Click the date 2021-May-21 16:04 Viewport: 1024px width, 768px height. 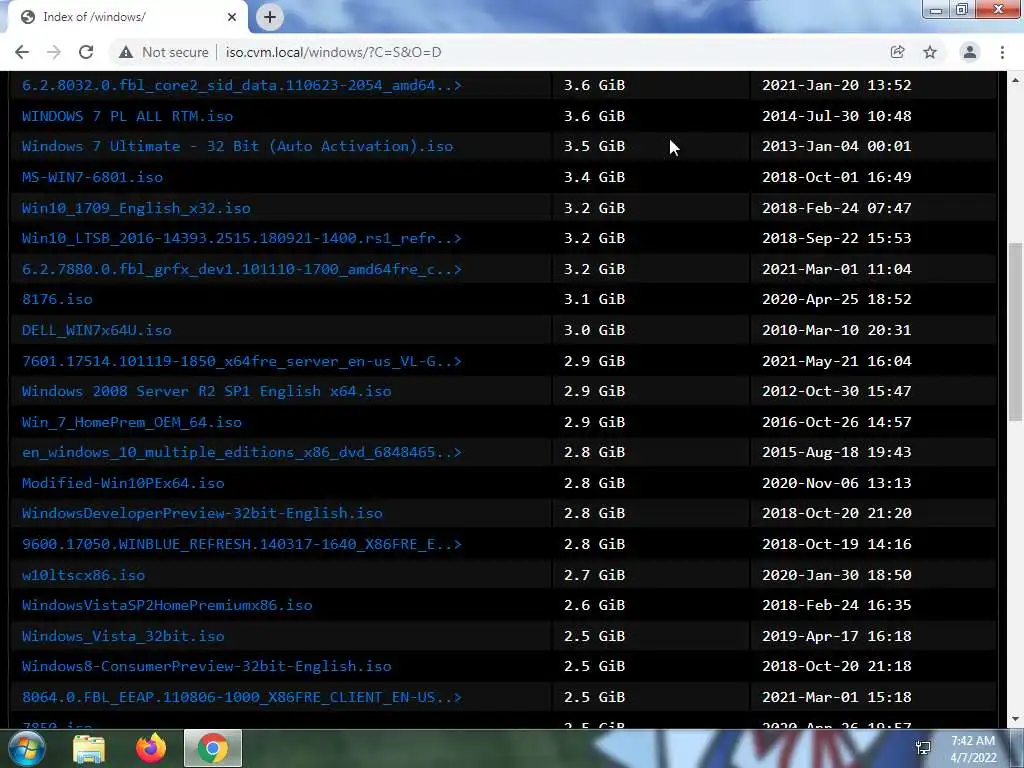coord(837,361)
